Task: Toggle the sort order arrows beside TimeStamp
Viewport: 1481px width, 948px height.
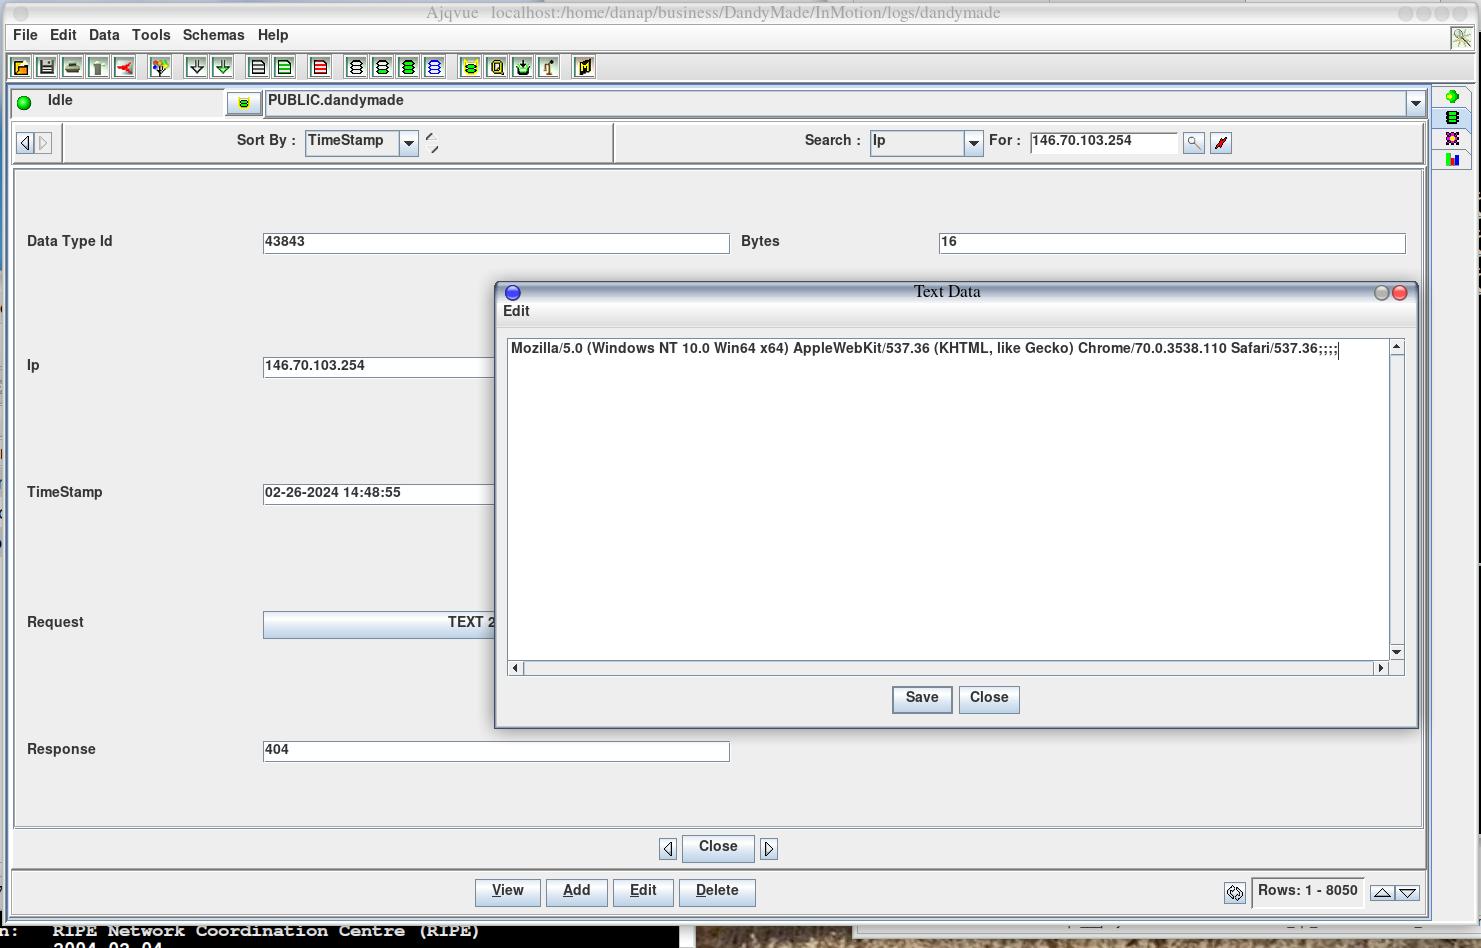Action: point(432,143)
